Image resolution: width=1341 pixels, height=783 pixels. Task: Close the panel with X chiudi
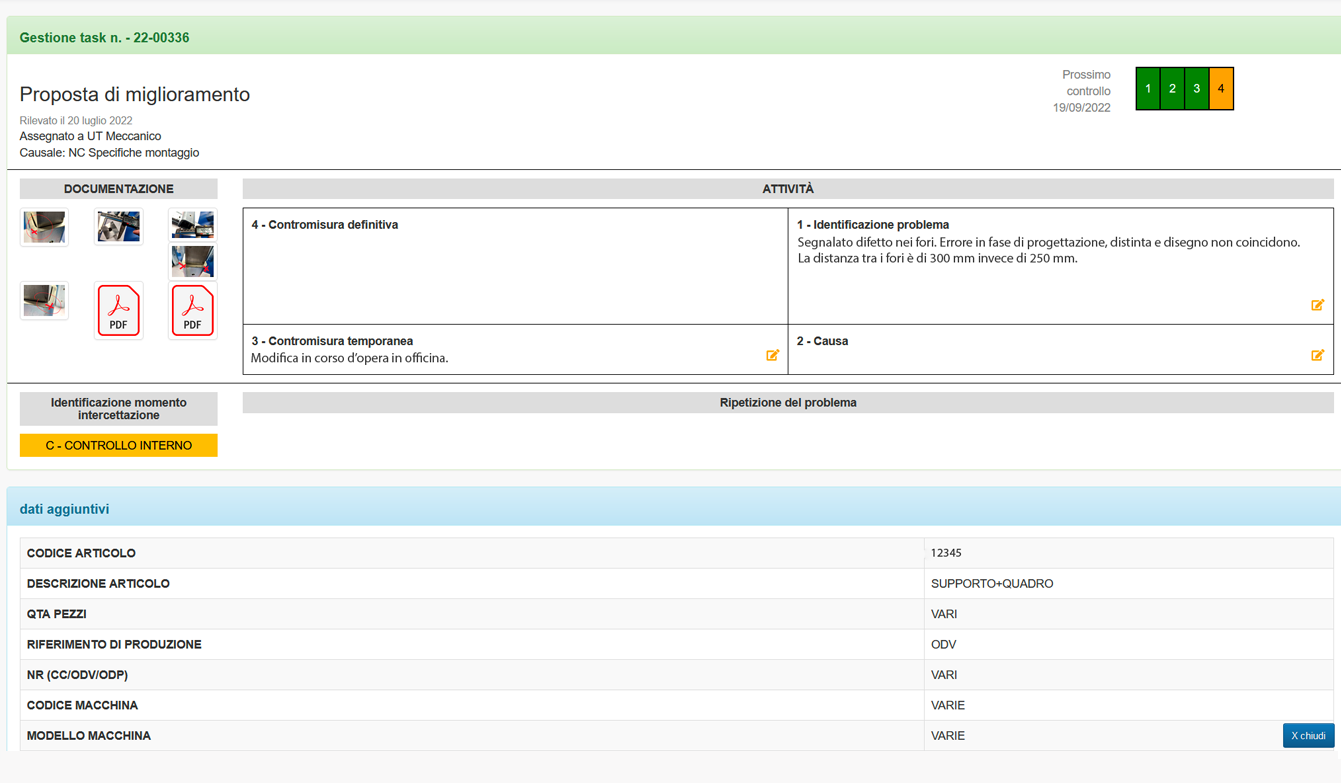[x=1308, y=735]
